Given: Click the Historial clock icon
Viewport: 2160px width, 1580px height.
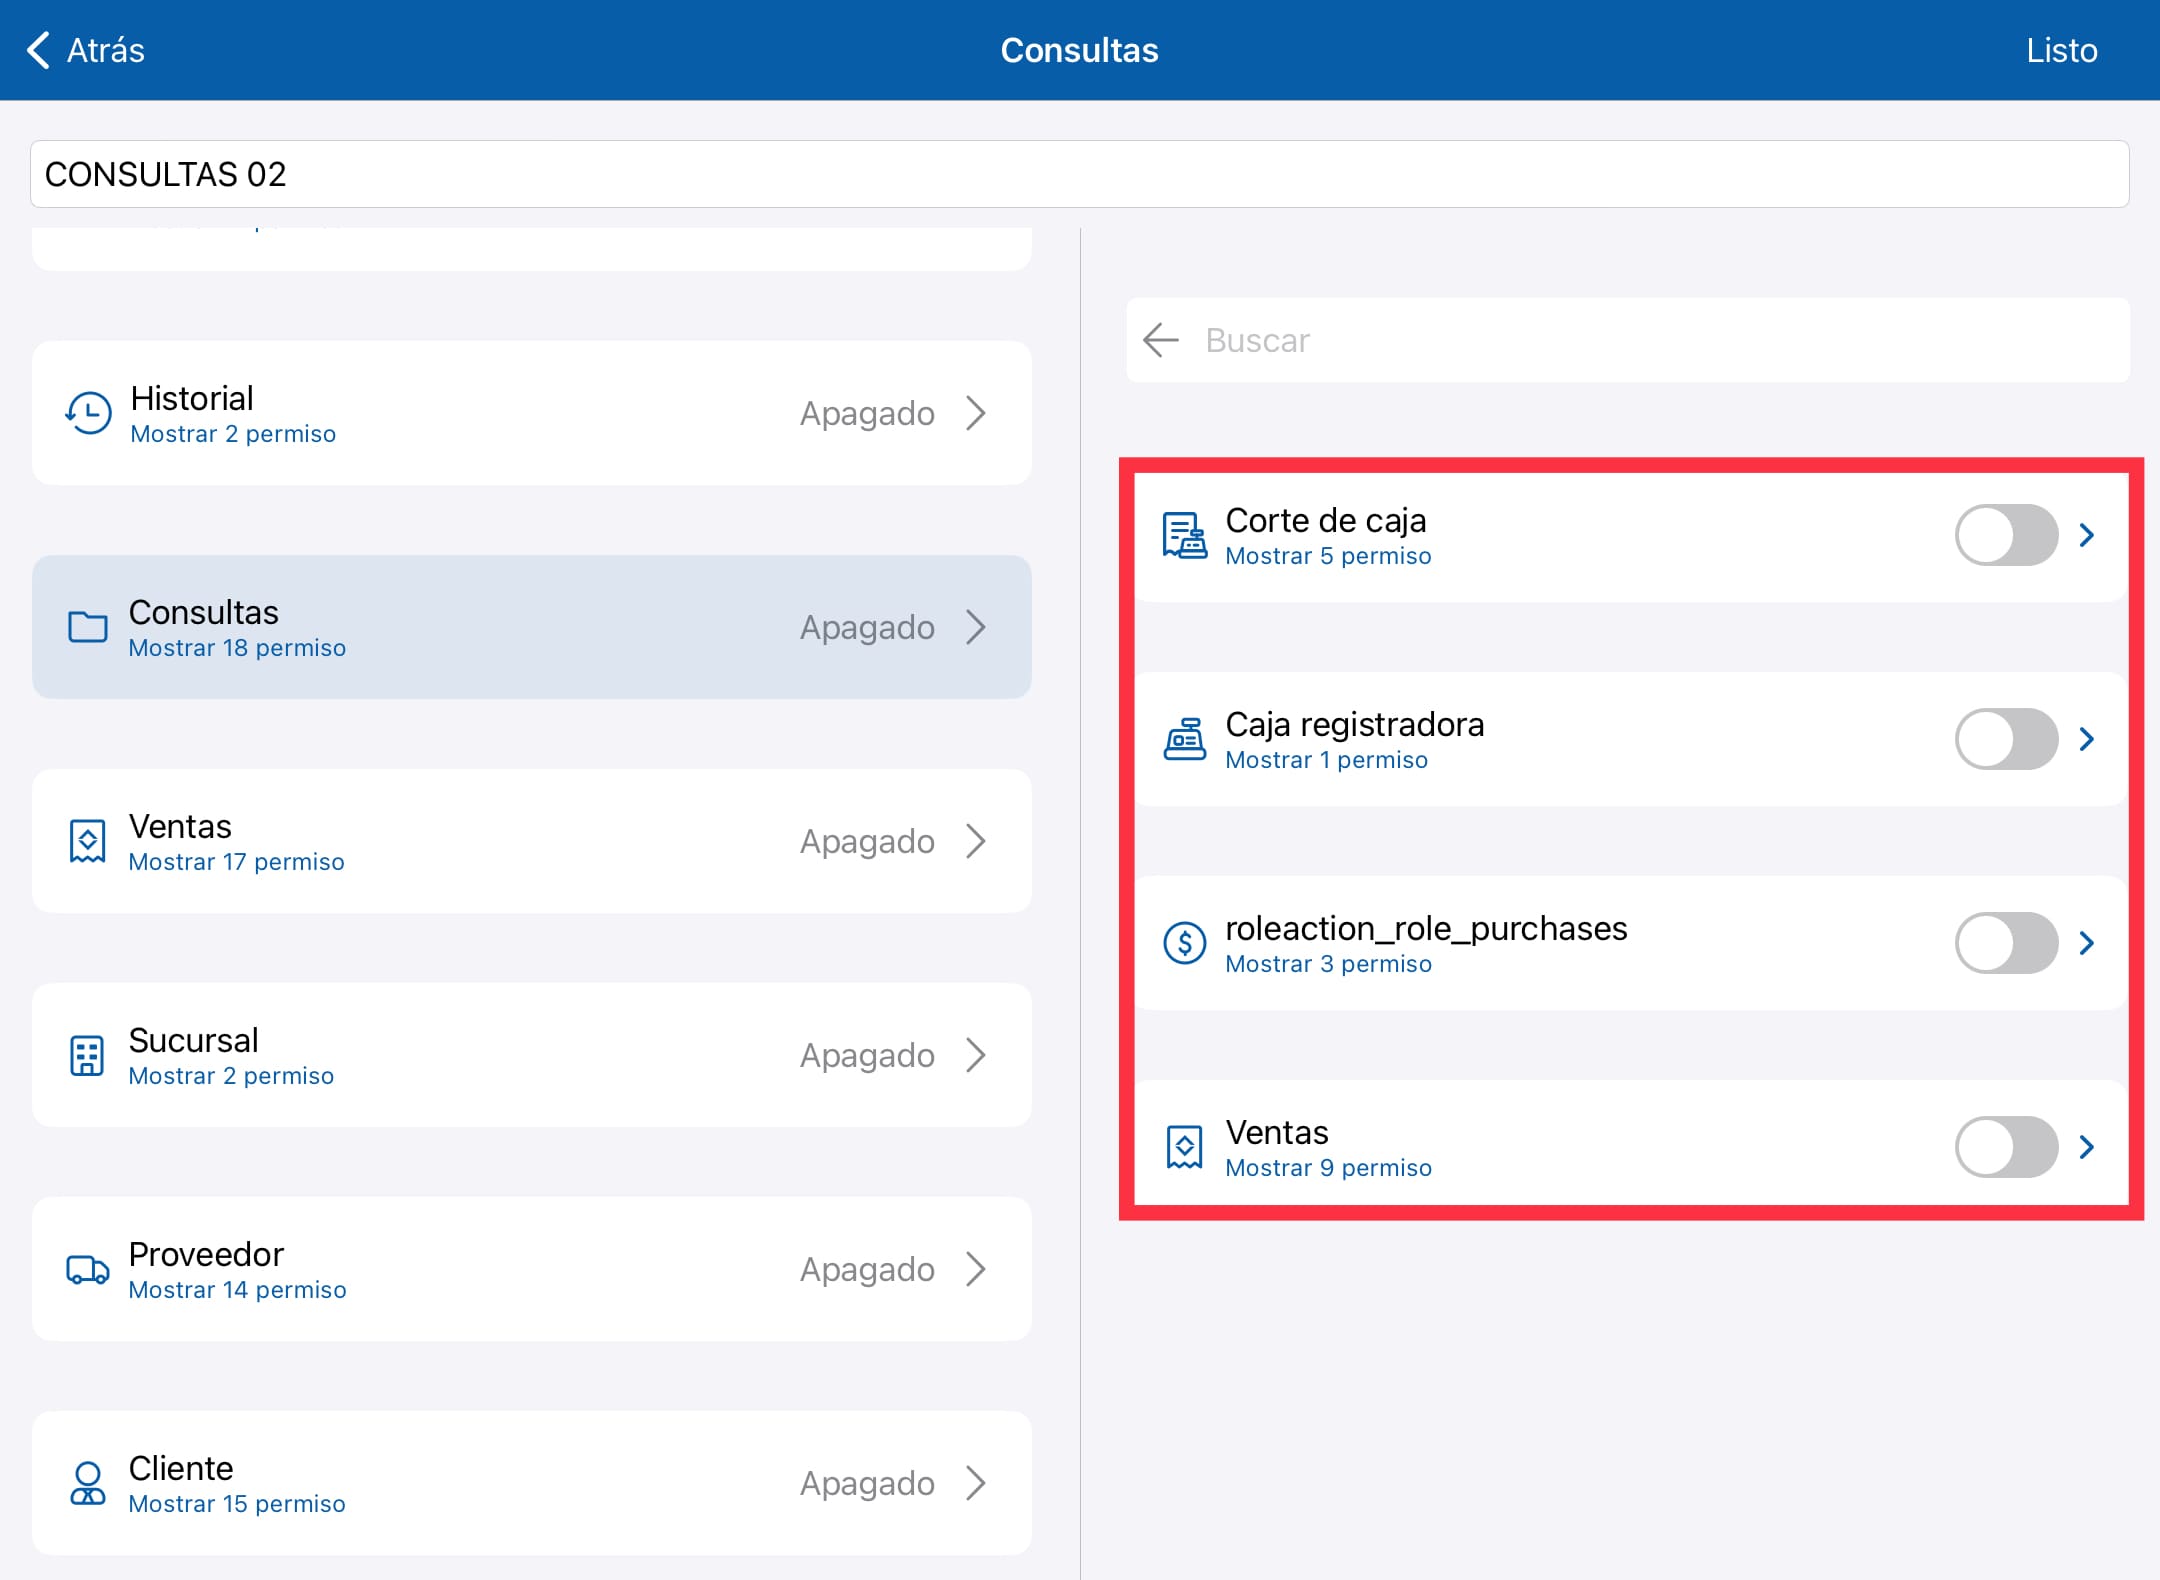Looking at the screenshot, I should (88, 413).
